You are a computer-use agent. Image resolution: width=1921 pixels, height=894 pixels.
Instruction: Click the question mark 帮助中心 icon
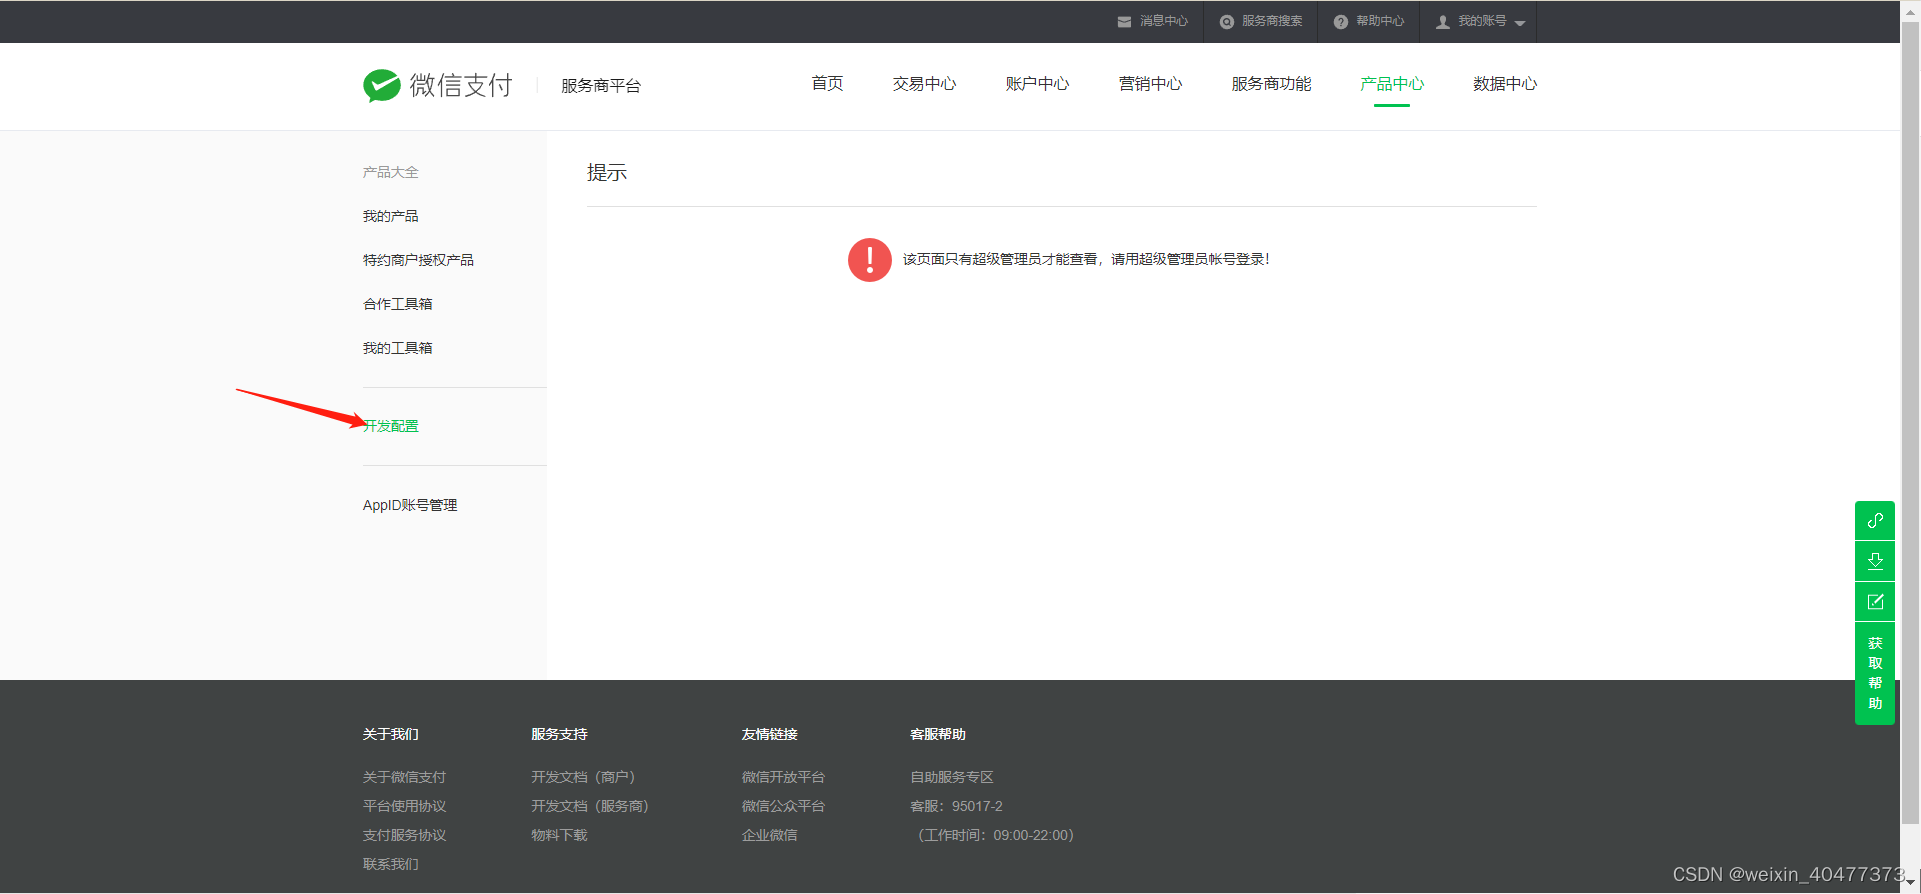coord(1341,22)
